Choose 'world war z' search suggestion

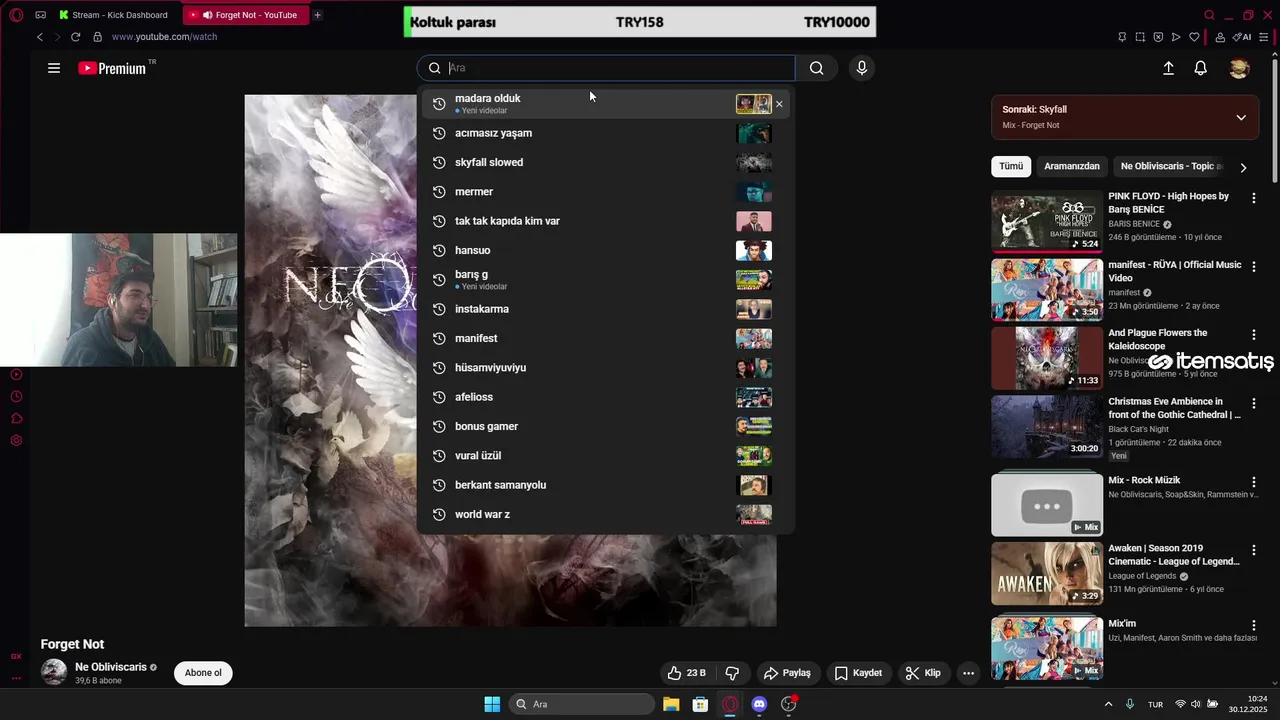point(605,514)
